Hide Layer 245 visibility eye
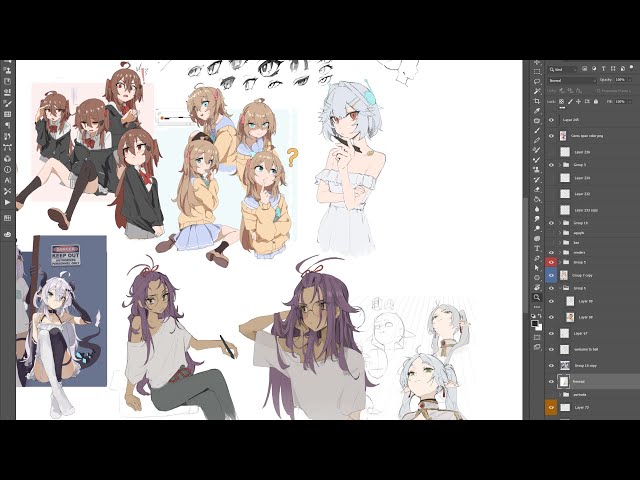640x480 pixels. coord(551,120)
